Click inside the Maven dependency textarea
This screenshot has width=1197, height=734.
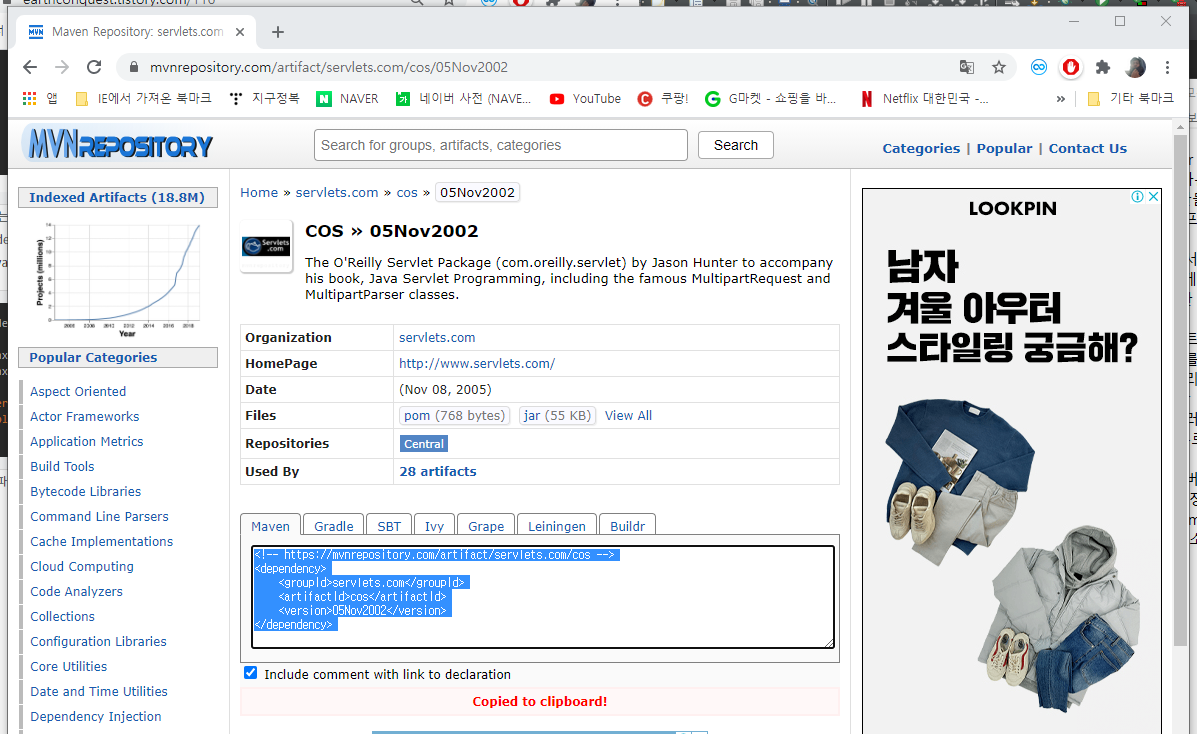[x=543, y=597]
